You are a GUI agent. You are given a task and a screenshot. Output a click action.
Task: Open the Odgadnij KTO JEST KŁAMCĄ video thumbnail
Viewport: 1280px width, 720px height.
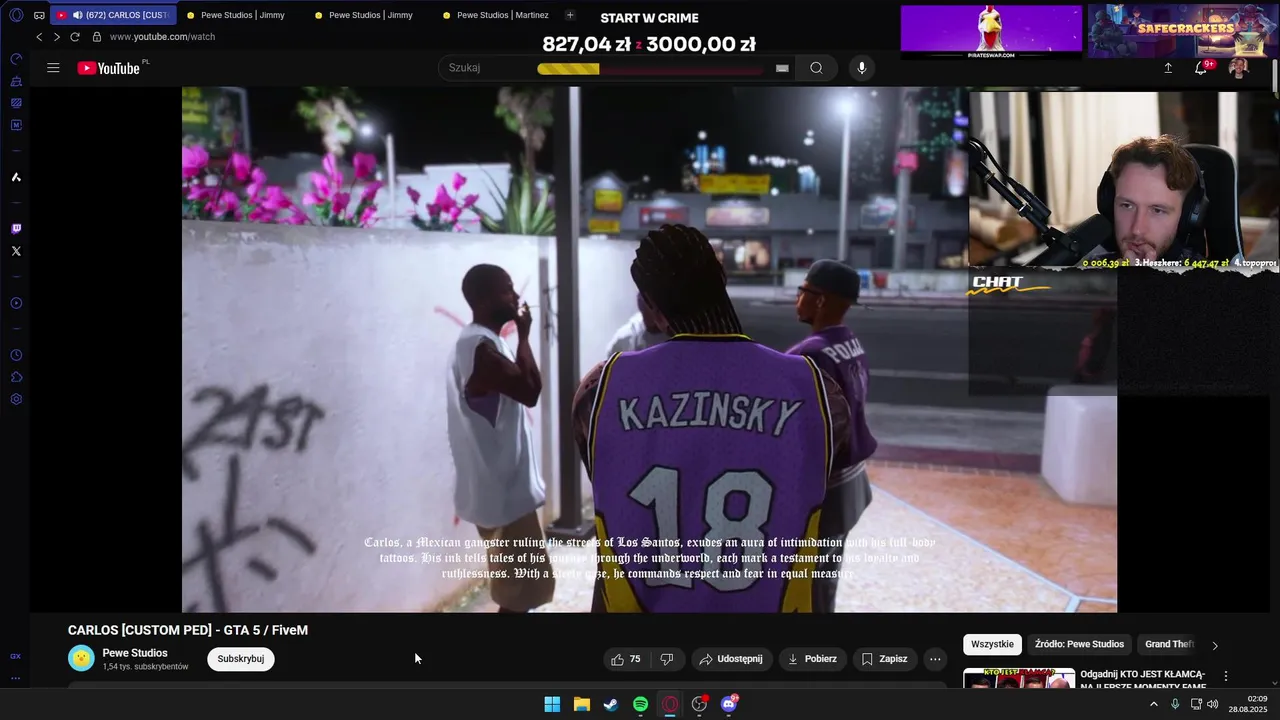pos(1019,679)
